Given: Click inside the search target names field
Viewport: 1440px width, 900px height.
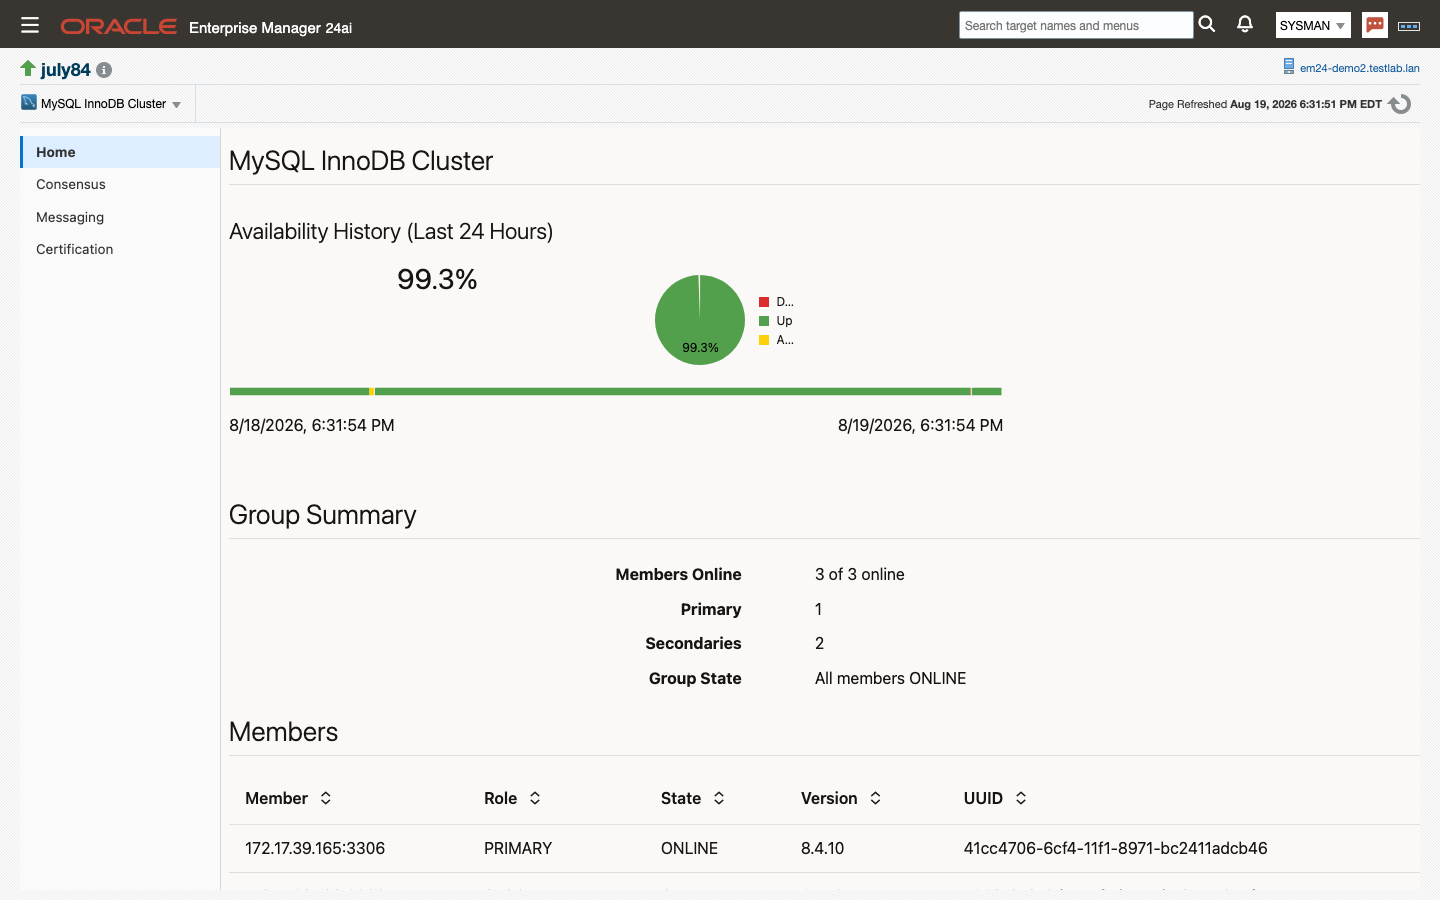Looking at the screenshot, I should tap(1076, 25).
